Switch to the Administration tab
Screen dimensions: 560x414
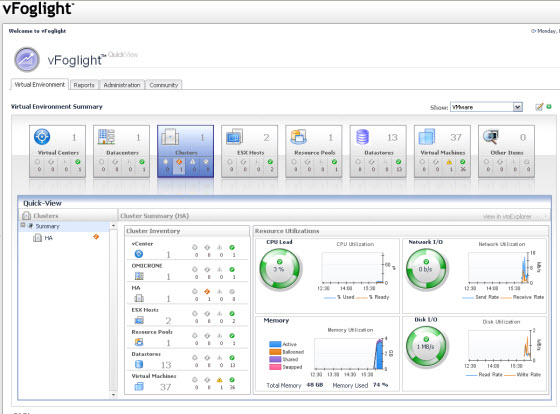122,85
